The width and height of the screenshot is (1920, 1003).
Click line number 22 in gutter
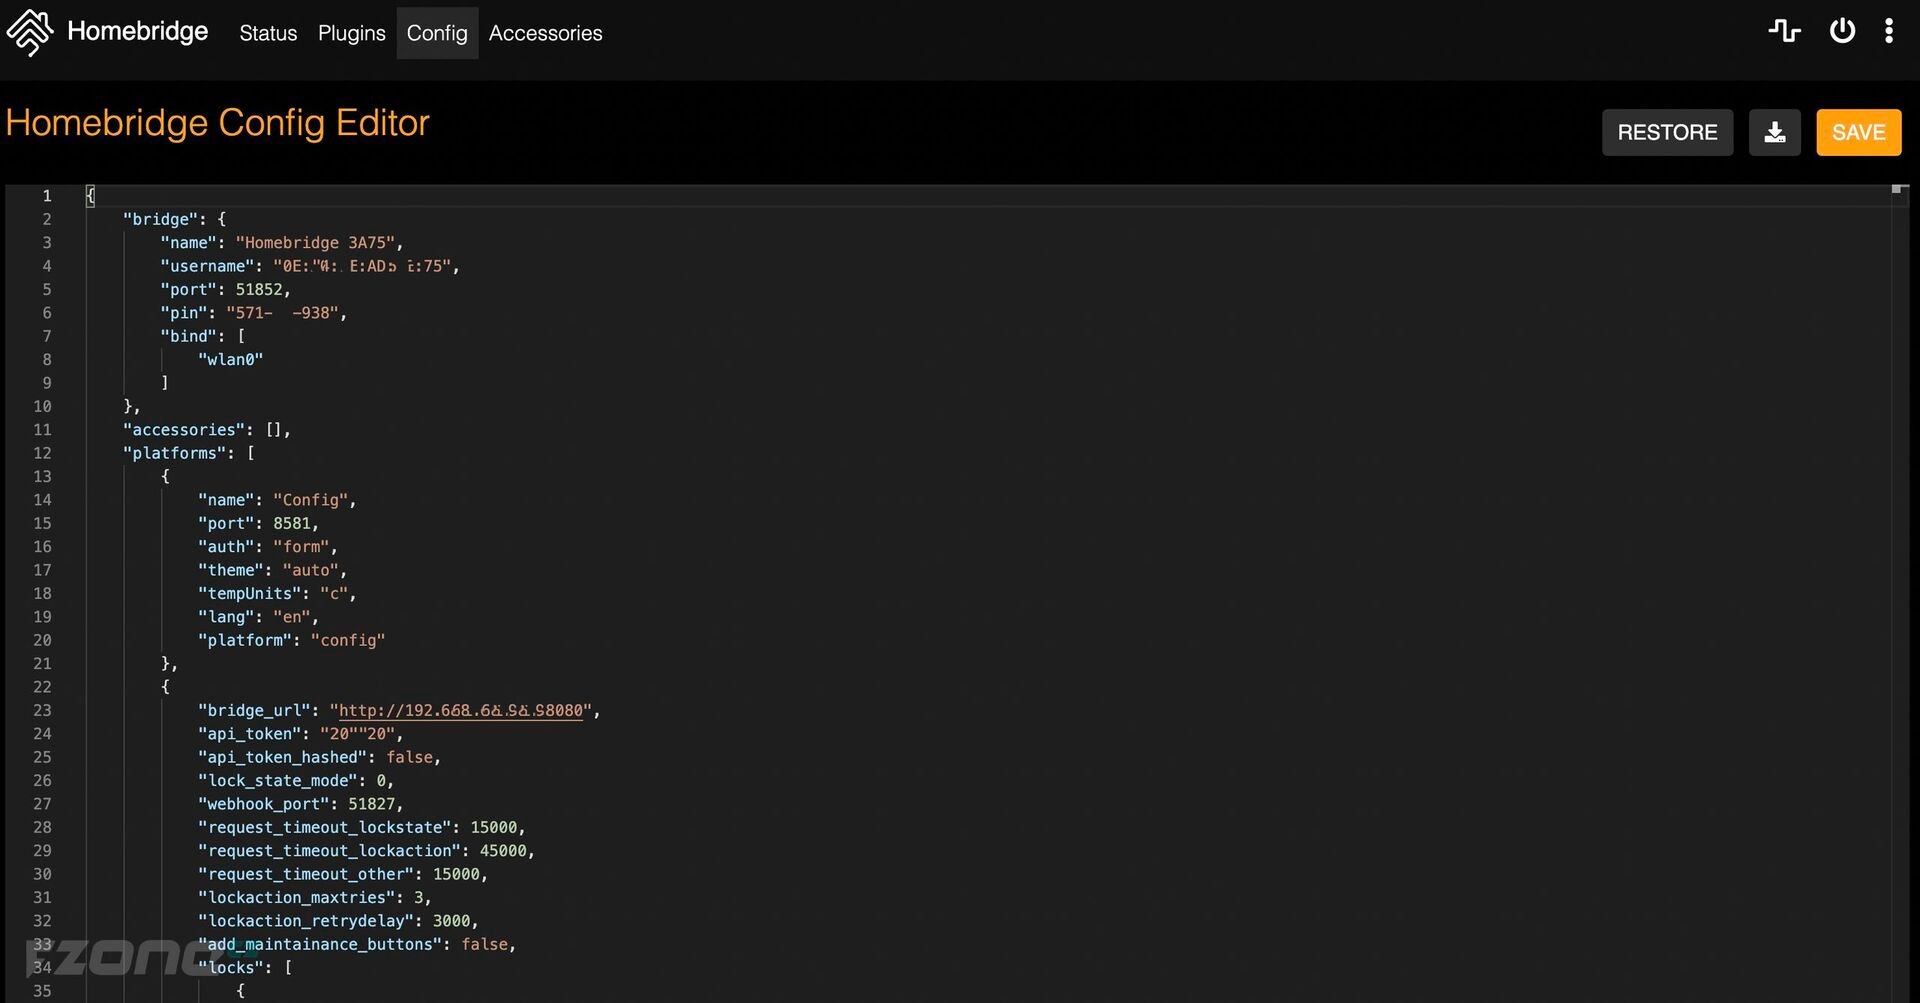point(42,687)
